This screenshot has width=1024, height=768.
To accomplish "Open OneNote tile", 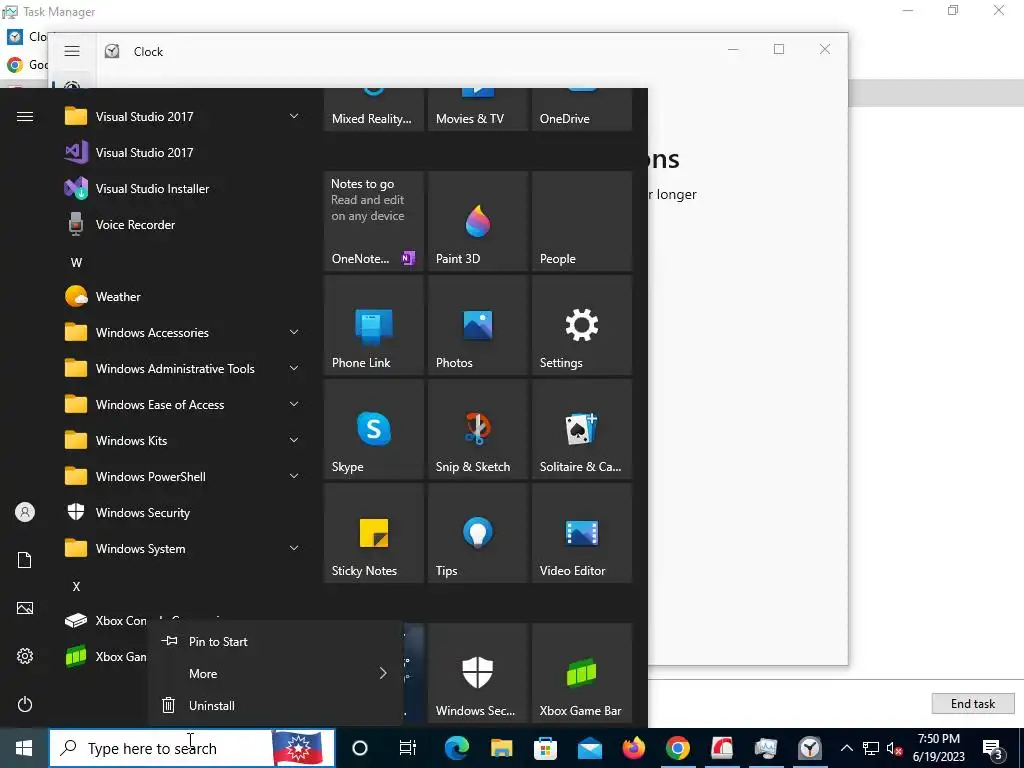I will click(x=374, y=221).
